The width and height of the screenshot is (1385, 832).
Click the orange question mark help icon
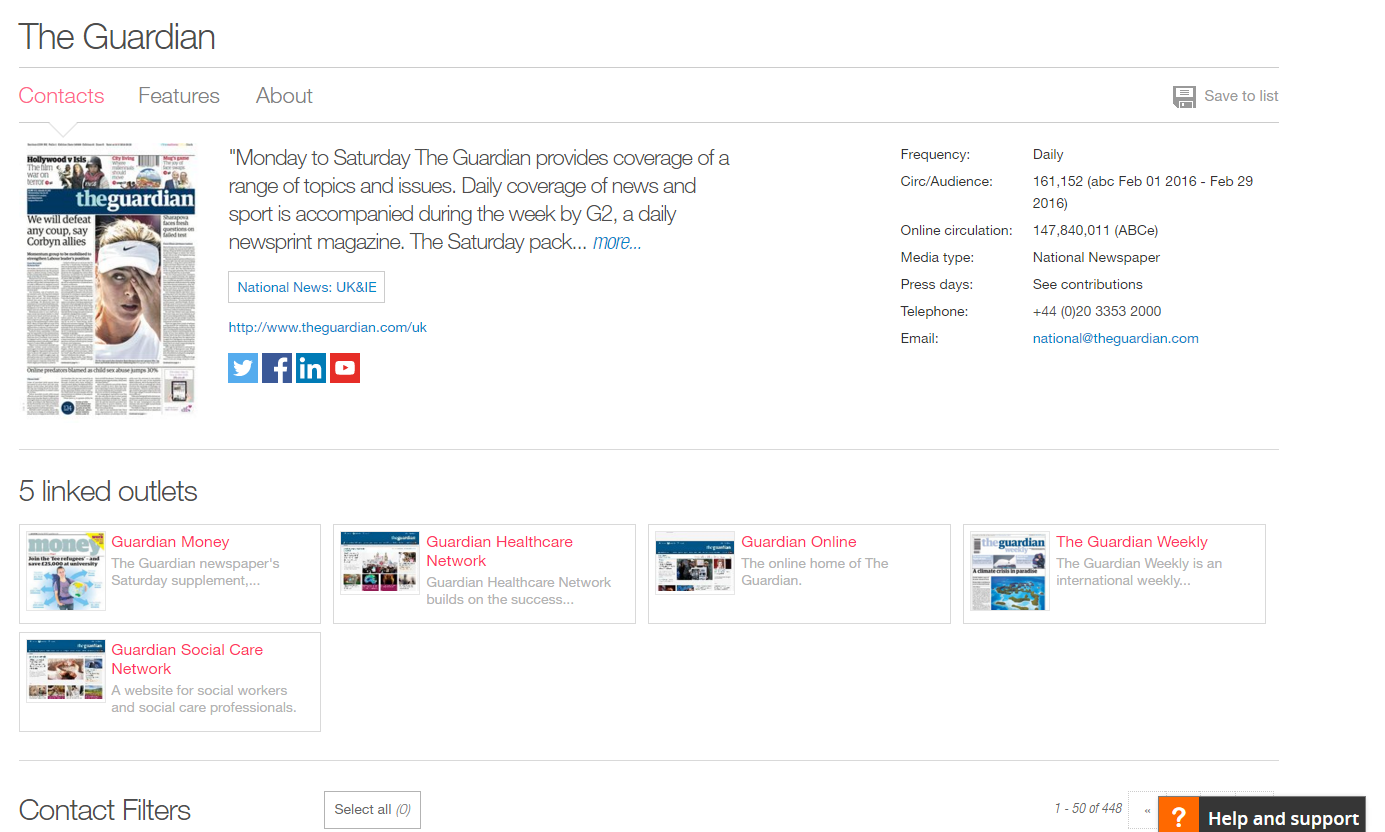(x=1179, y=817)
